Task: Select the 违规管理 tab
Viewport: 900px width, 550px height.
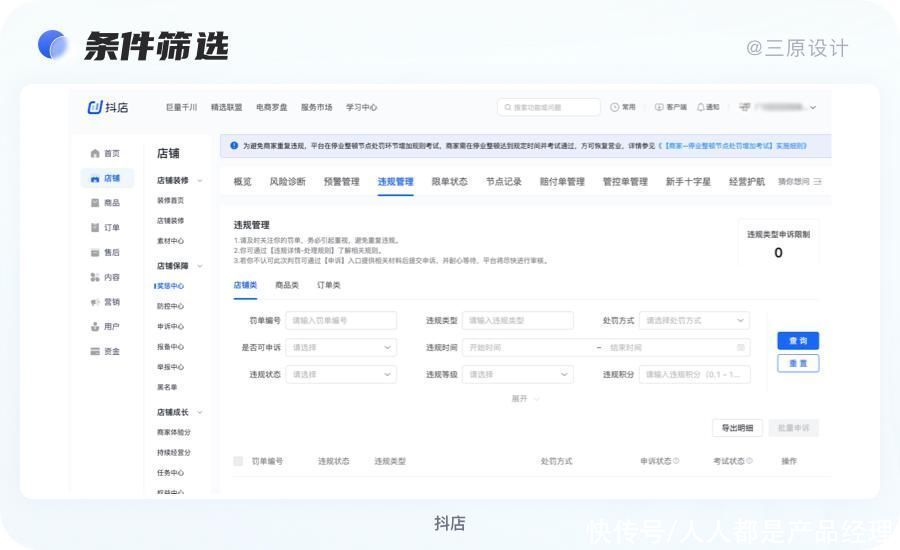Action: click(x=395, y=181)
